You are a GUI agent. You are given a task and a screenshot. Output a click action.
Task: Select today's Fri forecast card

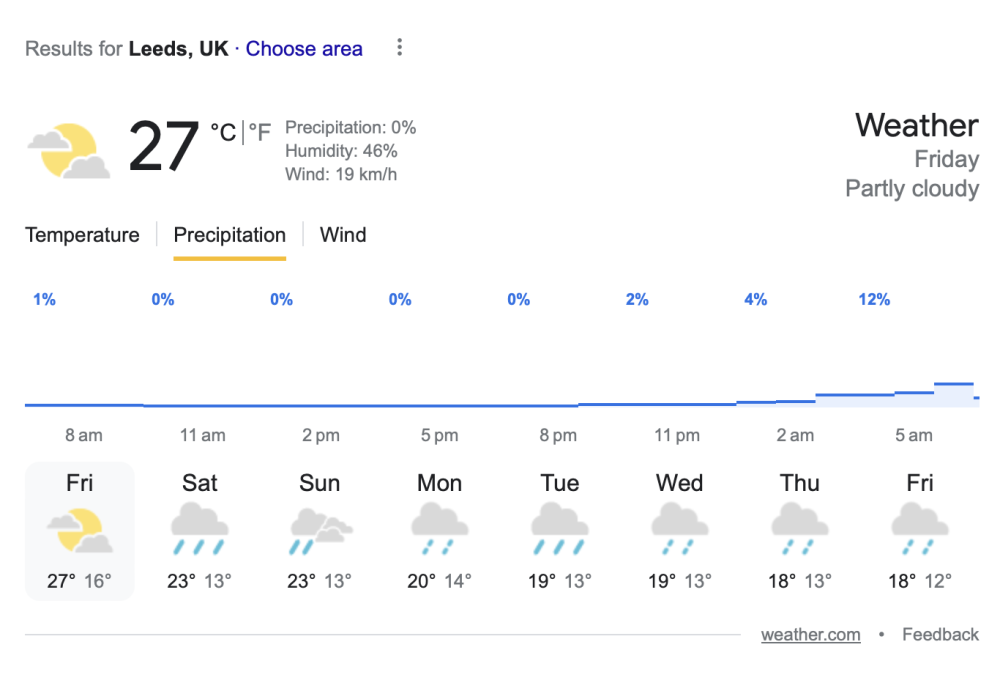click(80, 531)
